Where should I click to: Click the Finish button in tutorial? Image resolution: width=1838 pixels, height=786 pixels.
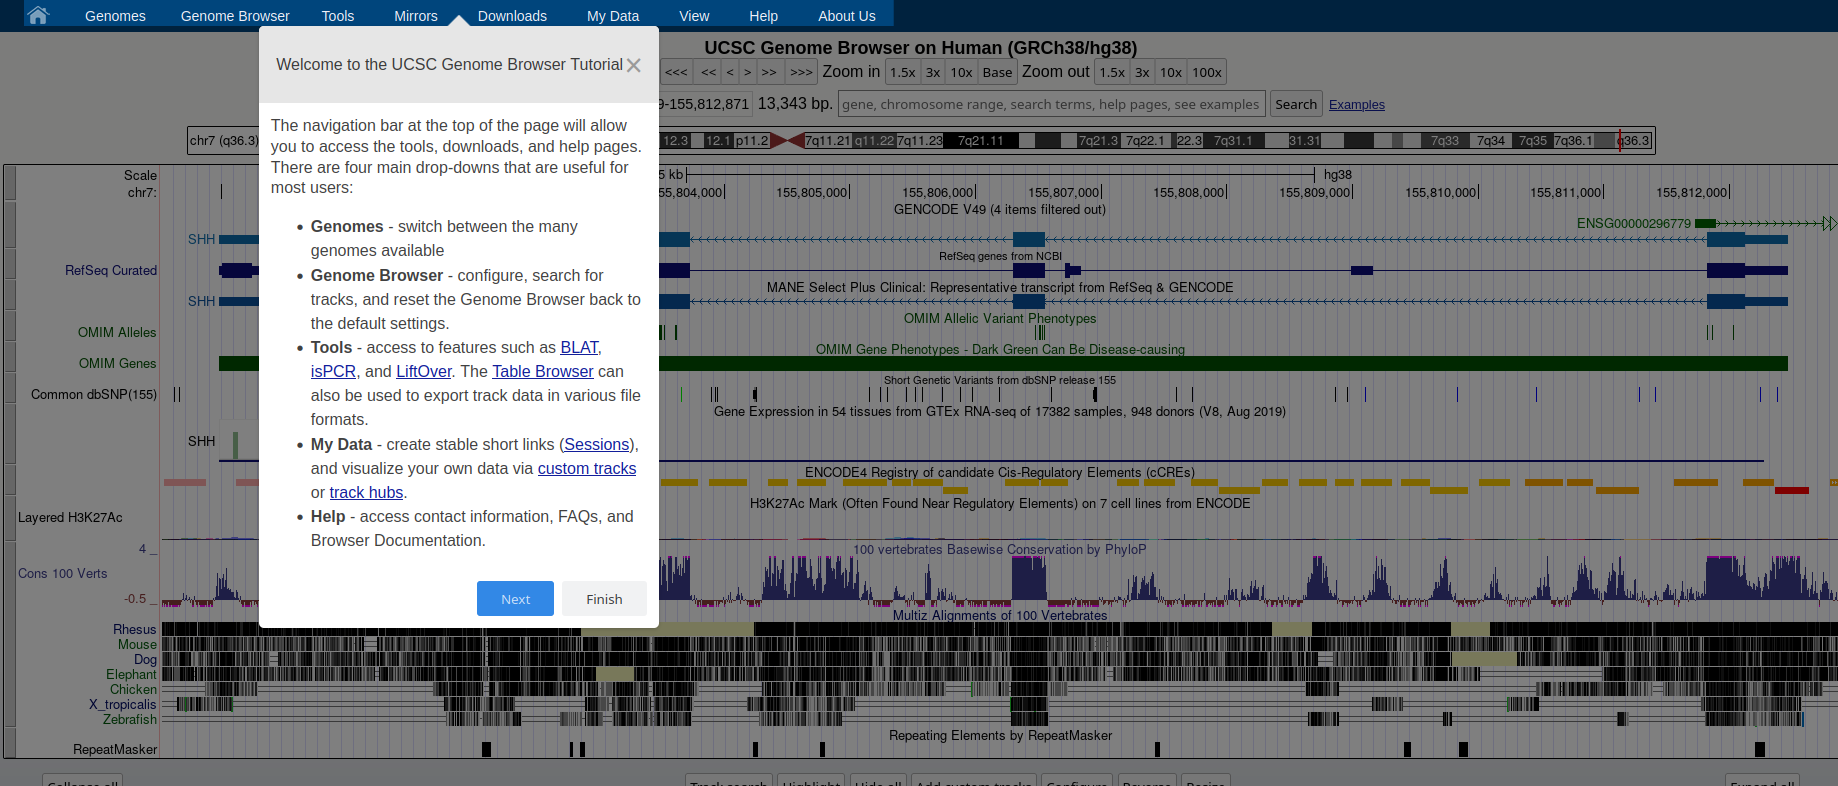(604, 599)
